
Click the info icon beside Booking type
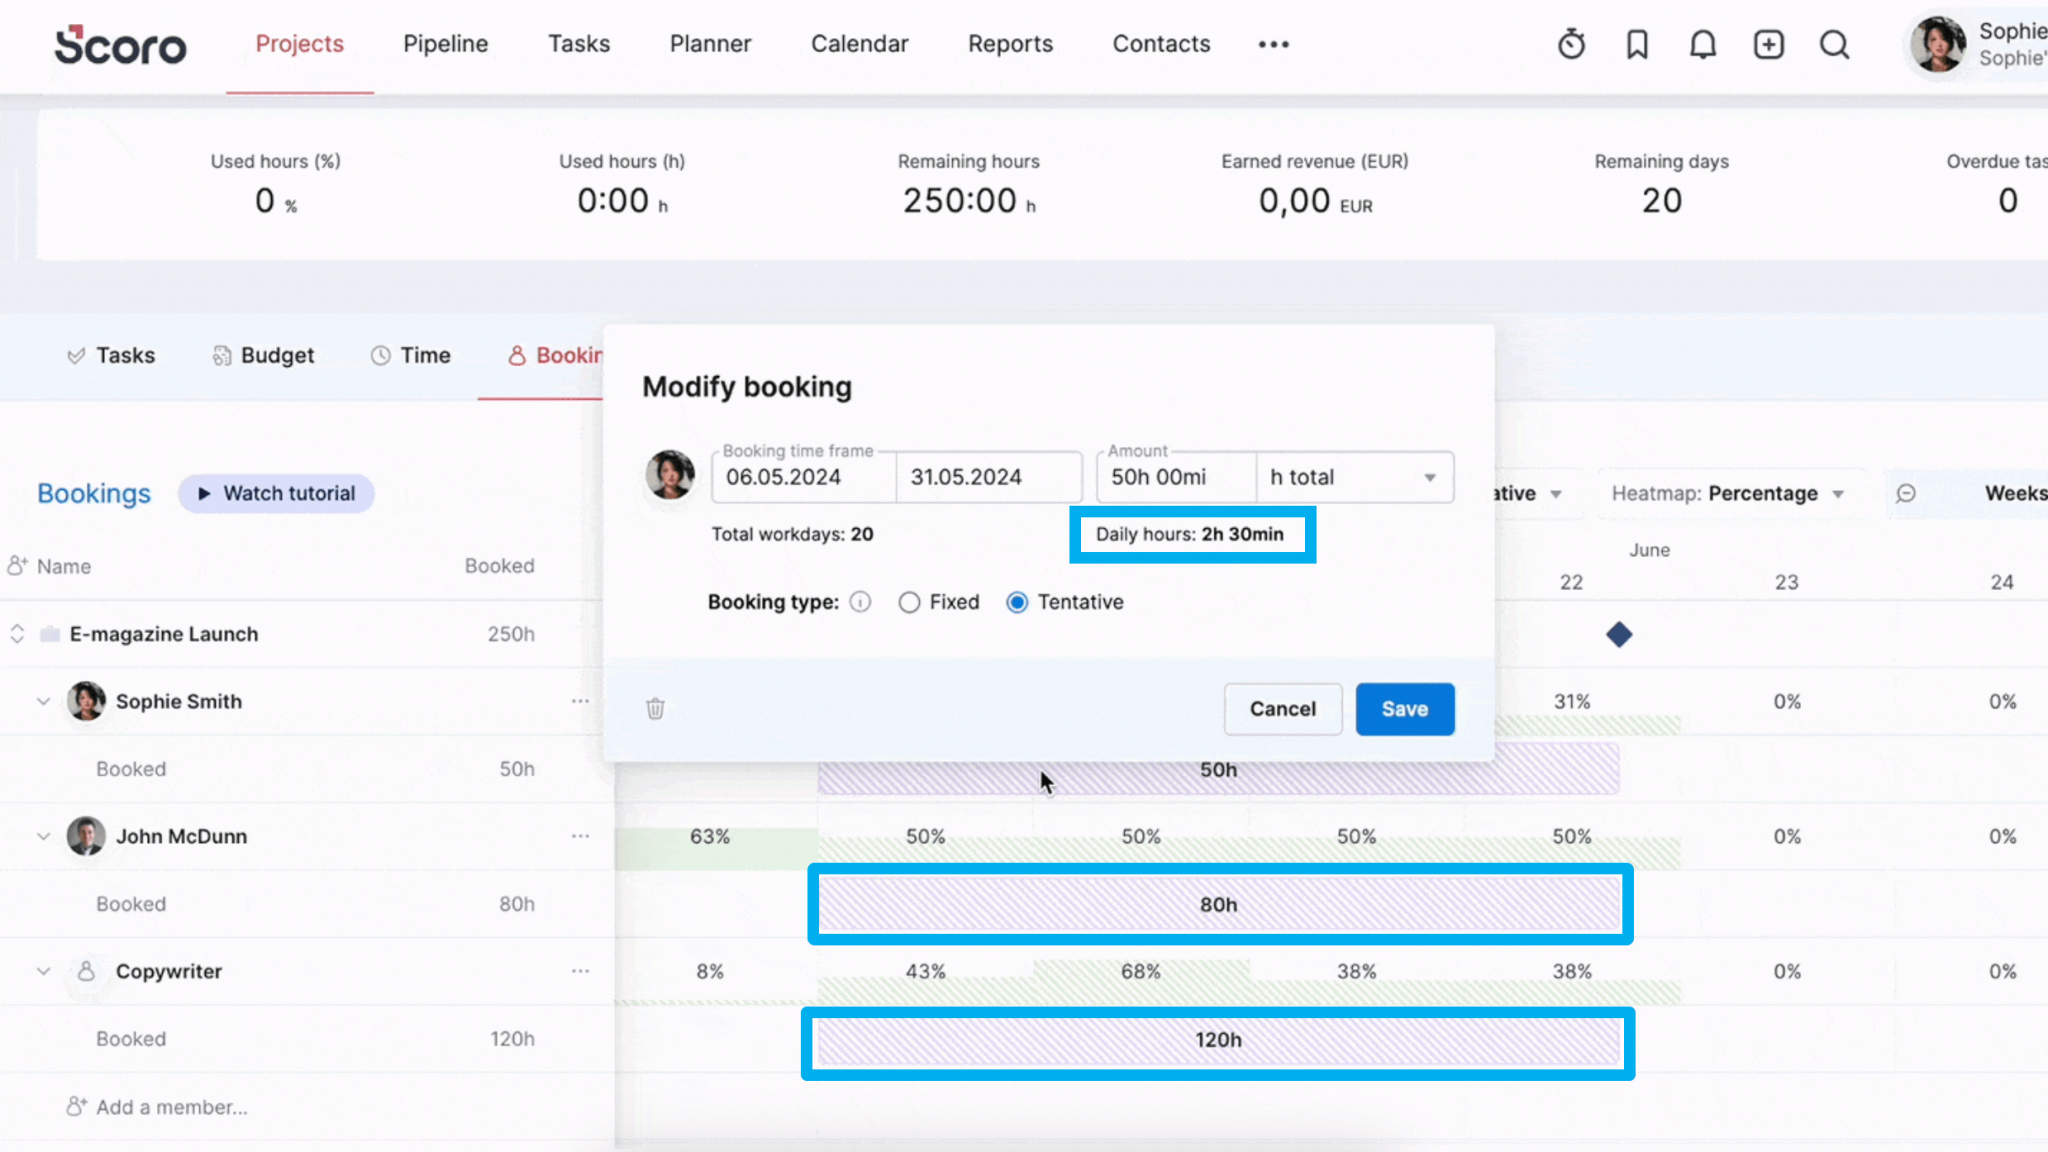pos(859,602)
